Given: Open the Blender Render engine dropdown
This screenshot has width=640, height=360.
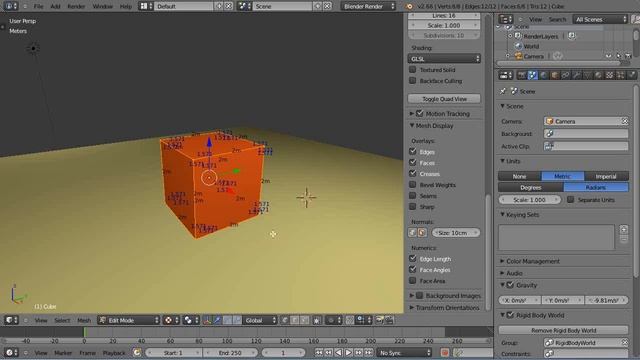Looking at the screenshot, I should click(x=369, y=6).
